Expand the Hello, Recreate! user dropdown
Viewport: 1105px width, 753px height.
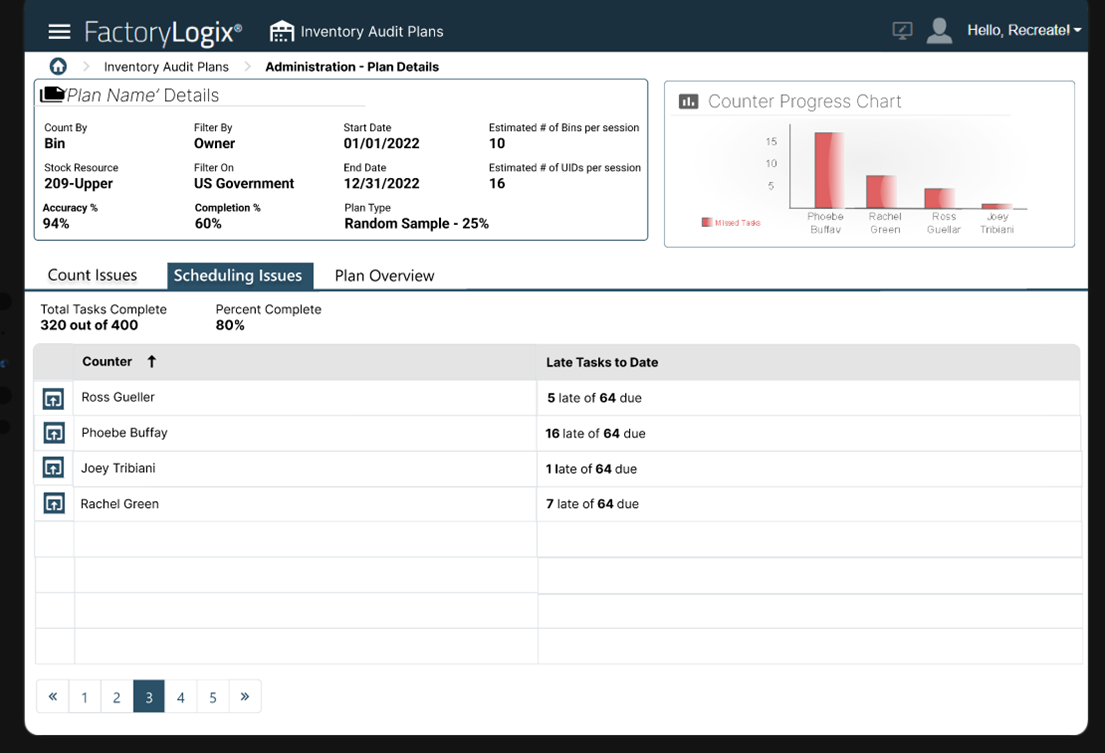click(x=1023, y=31)
